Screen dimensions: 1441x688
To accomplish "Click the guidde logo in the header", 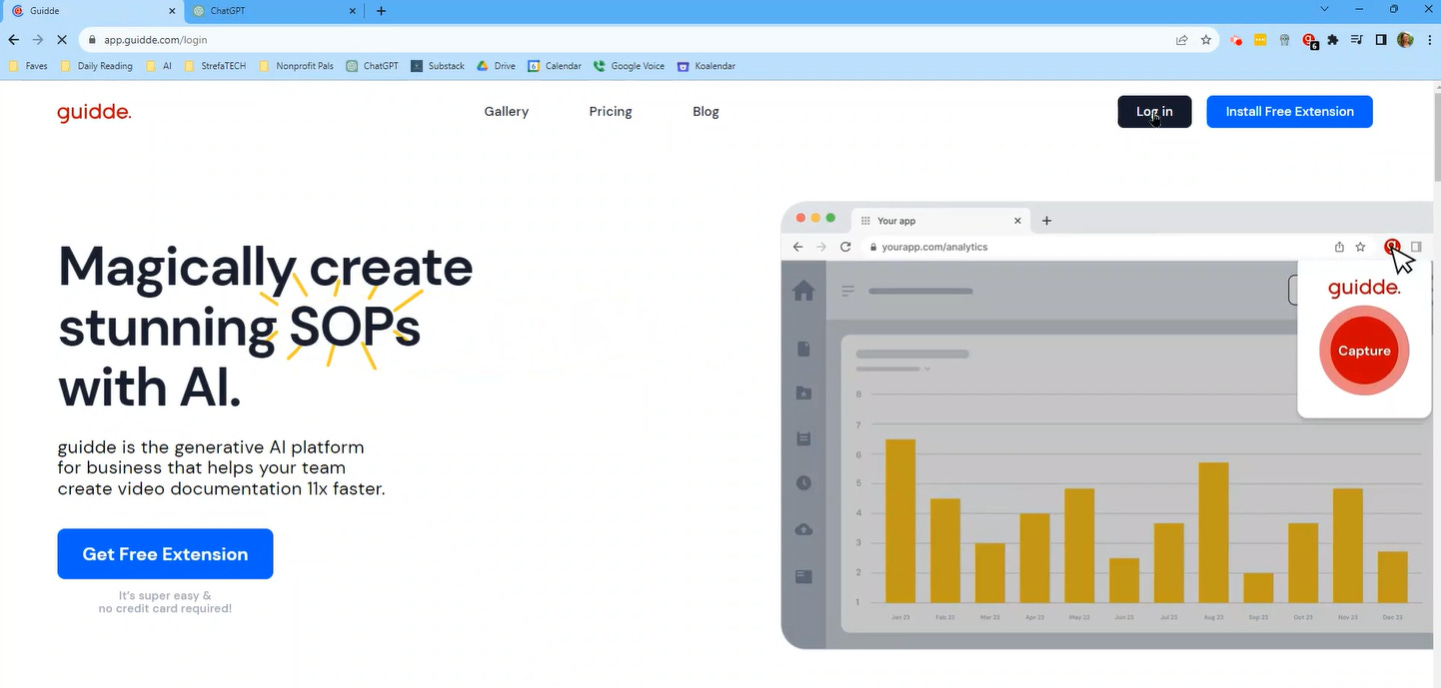I will pos(94,112).
